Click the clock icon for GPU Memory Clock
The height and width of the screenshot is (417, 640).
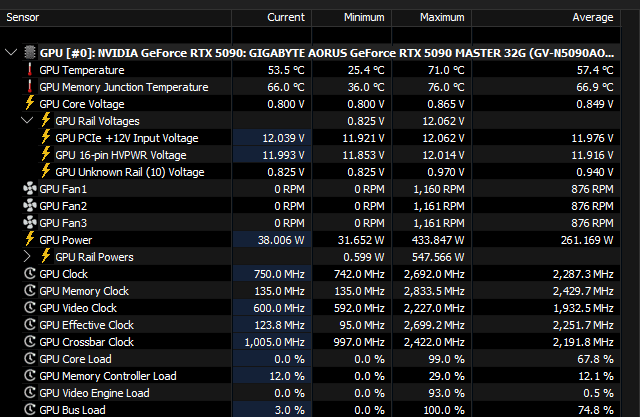point(30,291)
